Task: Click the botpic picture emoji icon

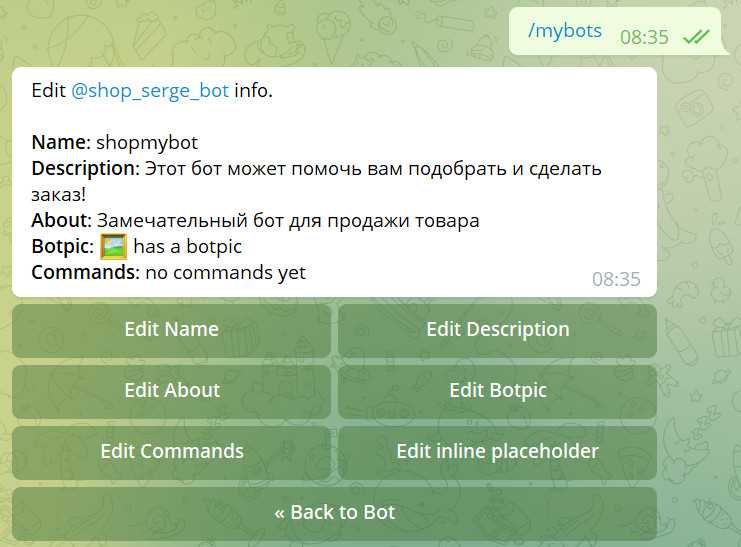Action: click(x=113, y=246)
